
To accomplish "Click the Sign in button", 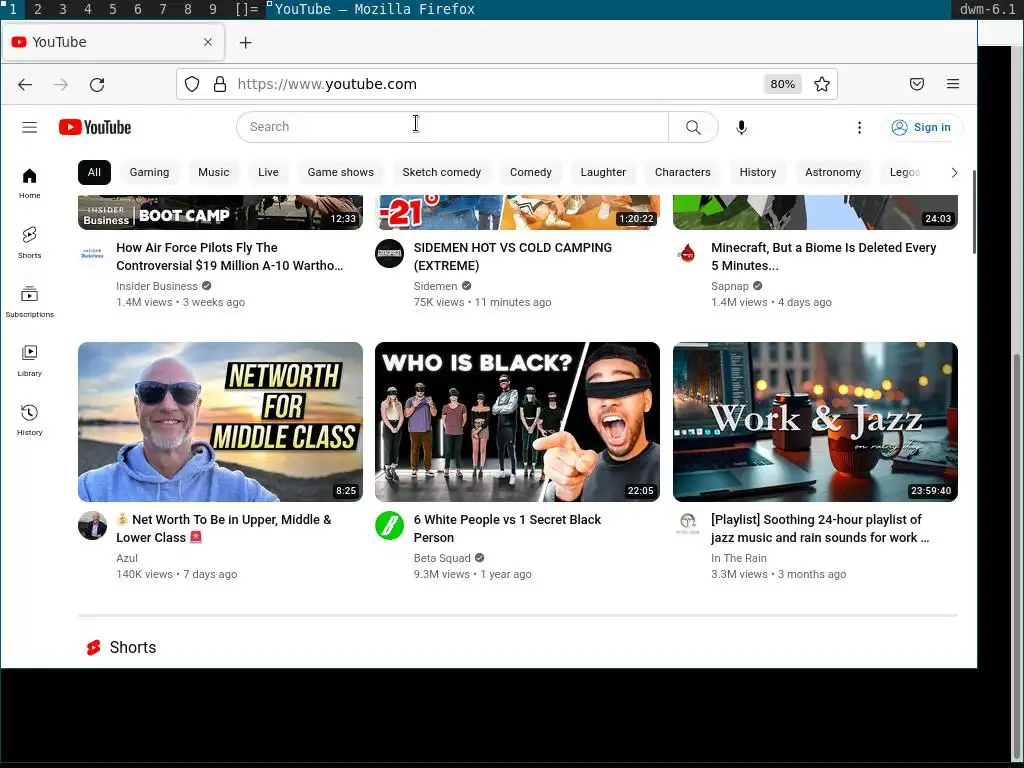I will 921,127.
